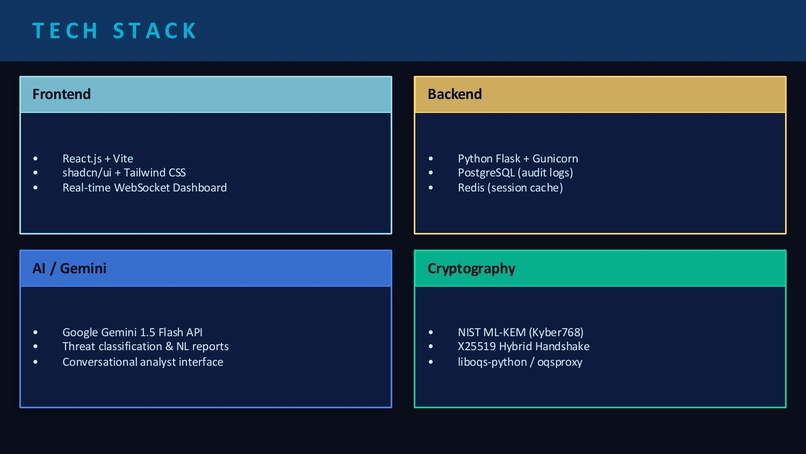Click bullet point before NIST ML-KEM
The width and height of the screenshot is (806, 454).
[431, 333]
